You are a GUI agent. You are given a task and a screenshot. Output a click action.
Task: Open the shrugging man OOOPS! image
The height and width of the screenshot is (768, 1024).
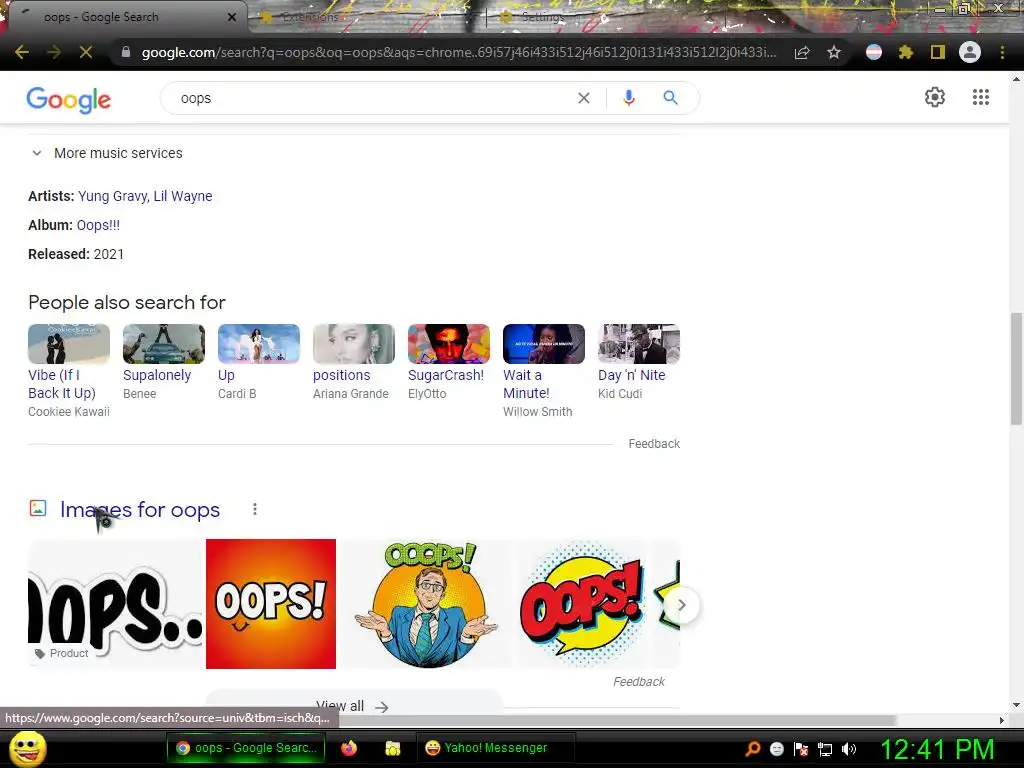tap(426, 604)
